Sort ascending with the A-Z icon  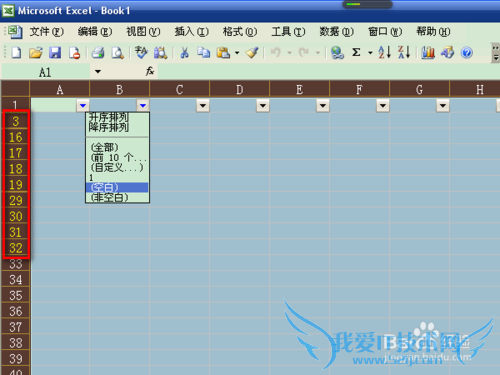[x=384, y=53]
